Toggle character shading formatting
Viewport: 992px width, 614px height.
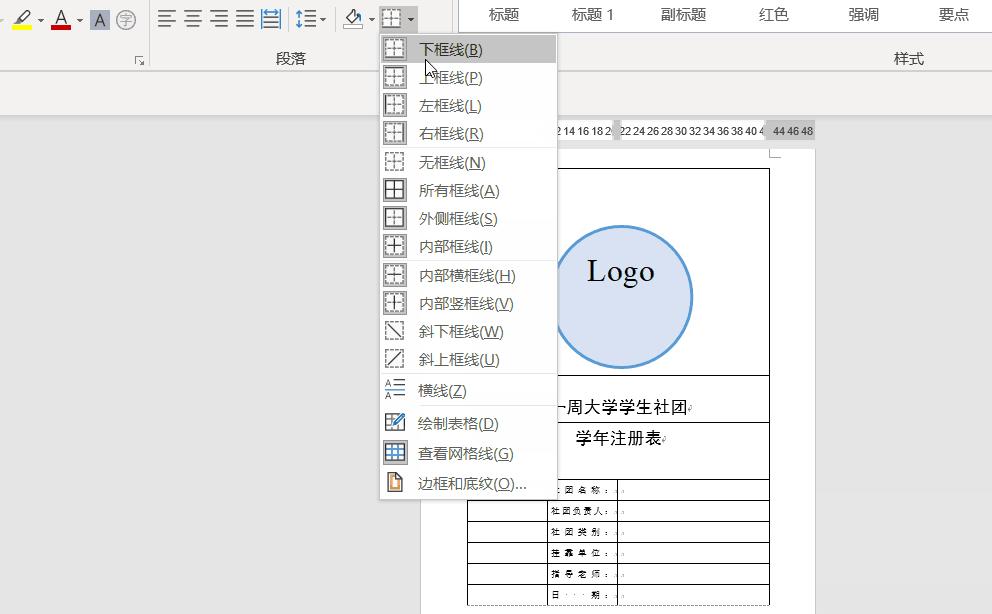coord(99,18)
